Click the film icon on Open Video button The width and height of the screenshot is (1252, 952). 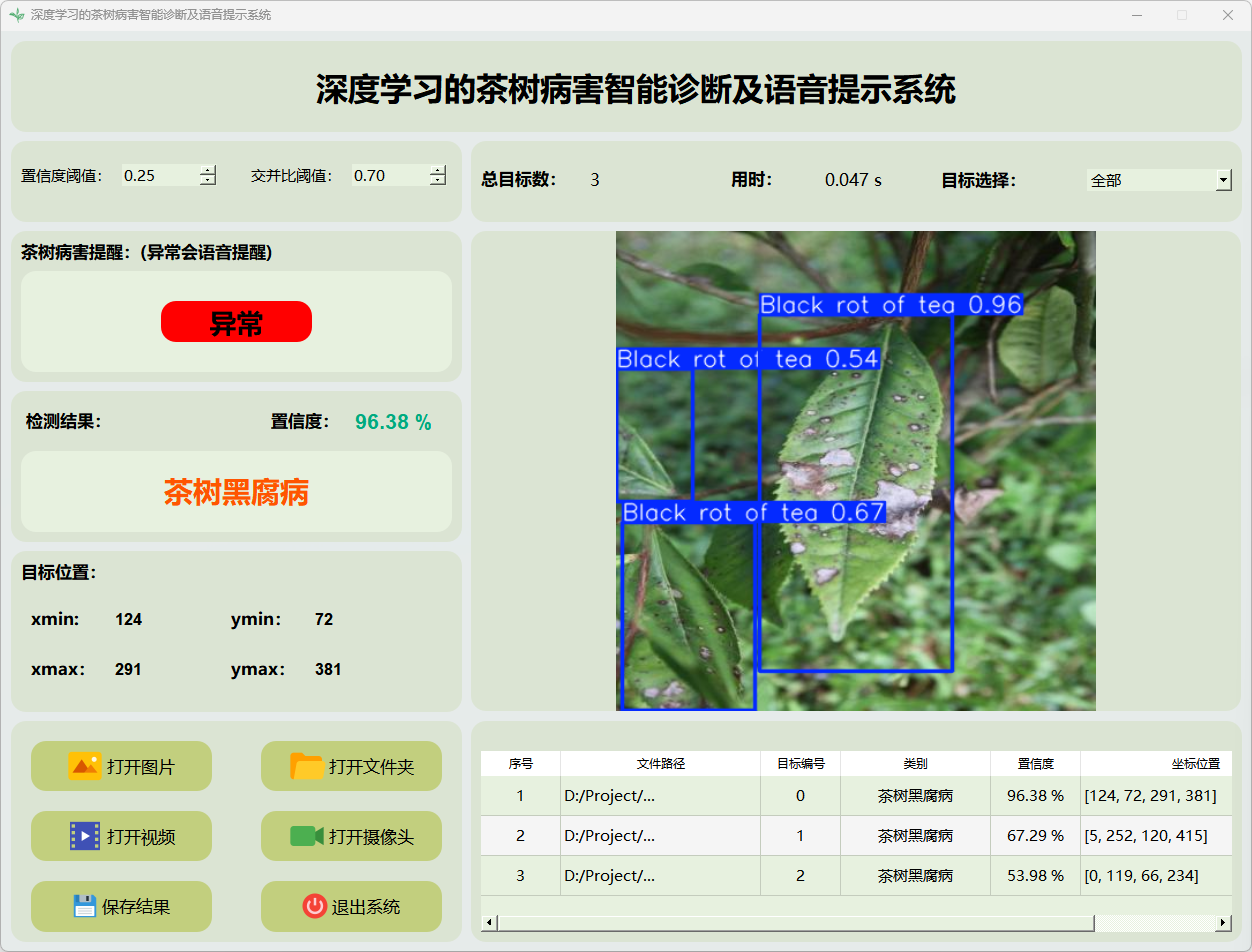[84, 836]
